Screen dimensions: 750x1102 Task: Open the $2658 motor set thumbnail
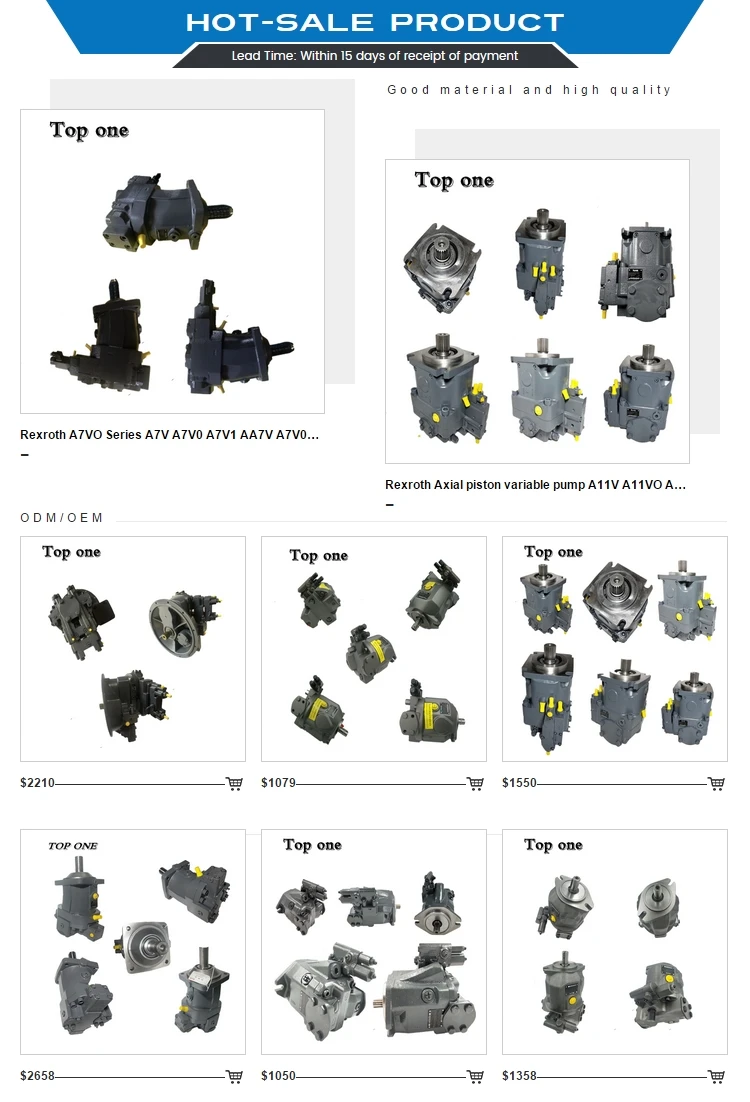click(133, 942)
